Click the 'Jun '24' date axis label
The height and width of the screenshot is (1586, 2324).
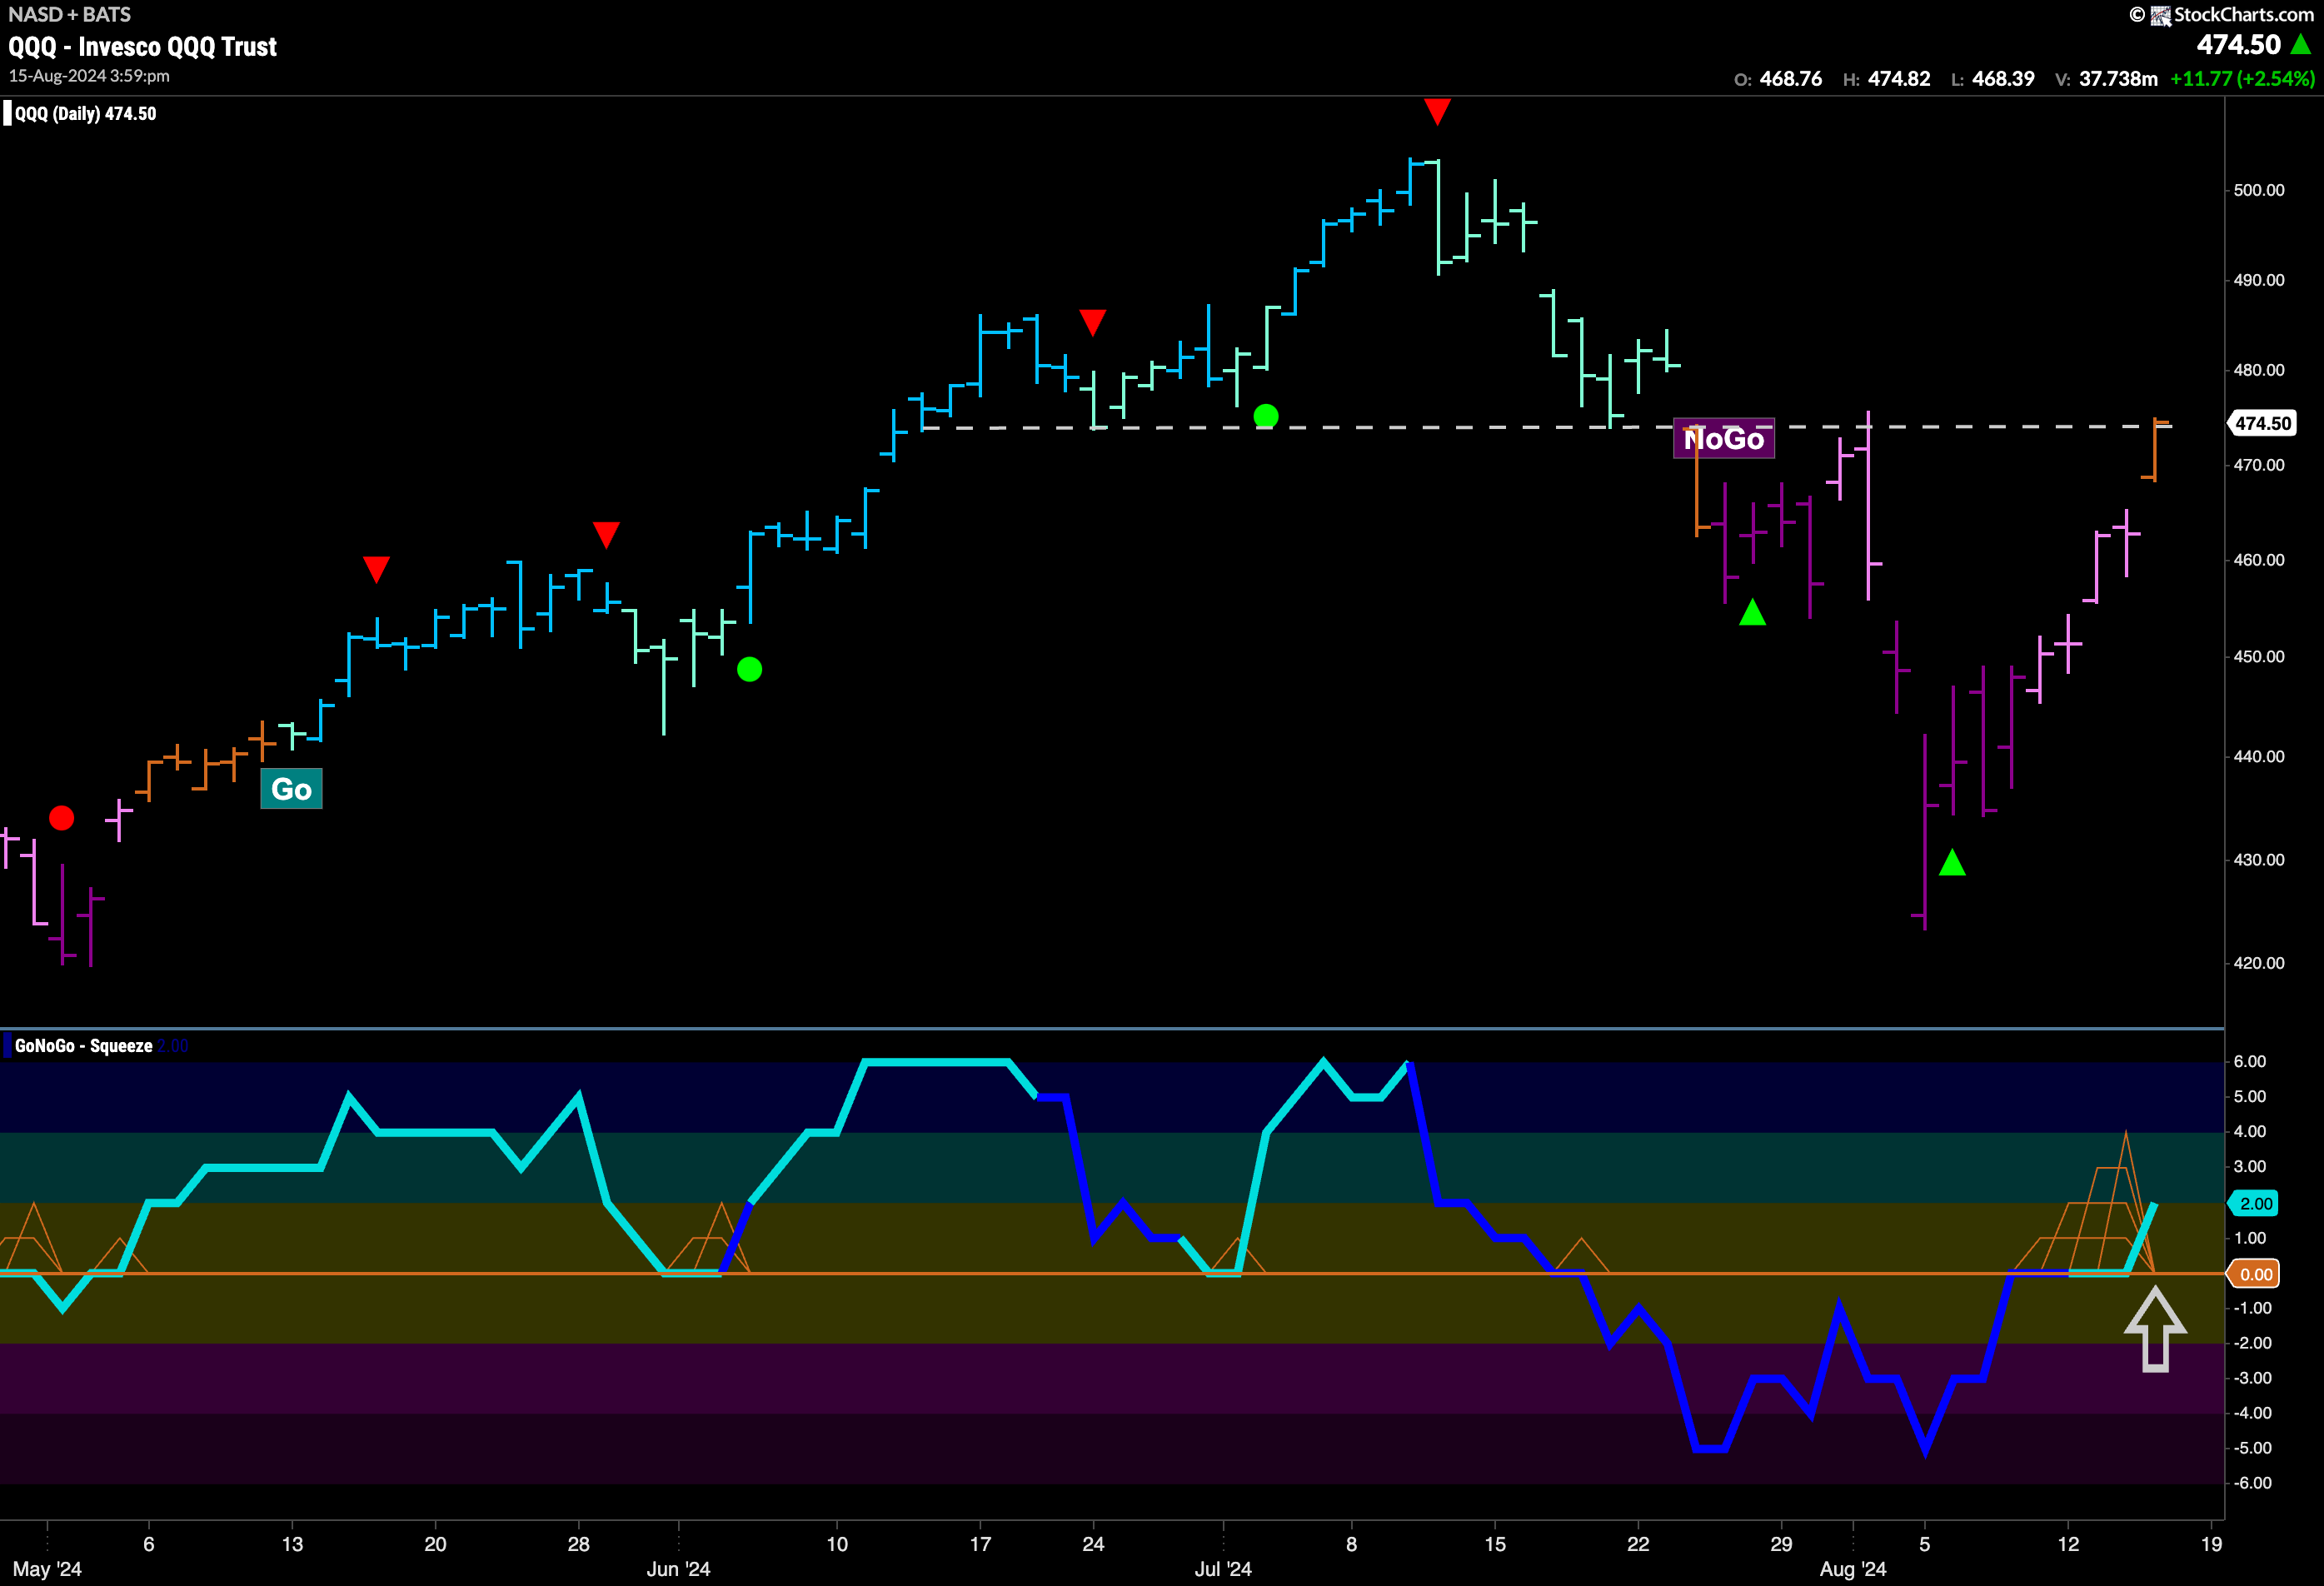678,1569
